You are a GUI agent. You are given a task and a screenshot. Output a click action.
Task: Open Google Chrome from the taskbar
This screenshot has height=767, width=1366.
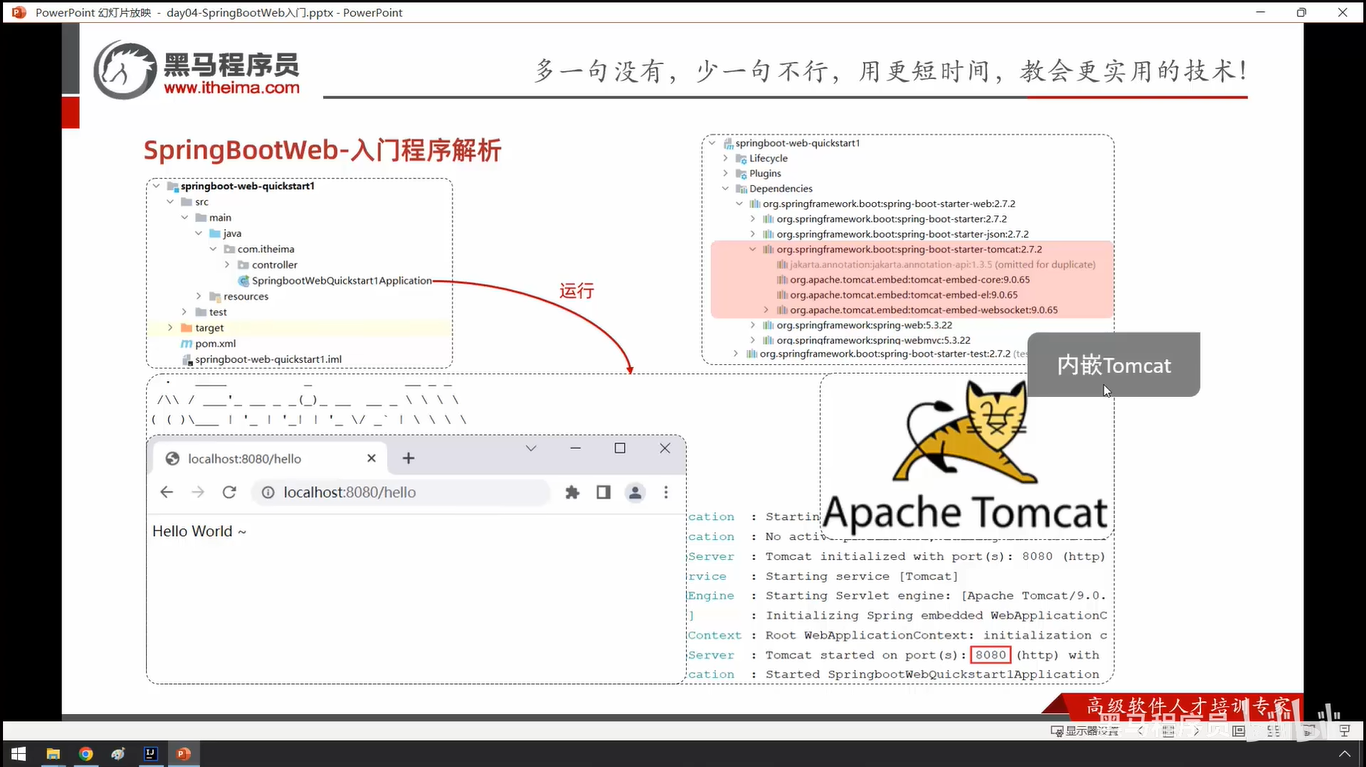coord(86,754)
